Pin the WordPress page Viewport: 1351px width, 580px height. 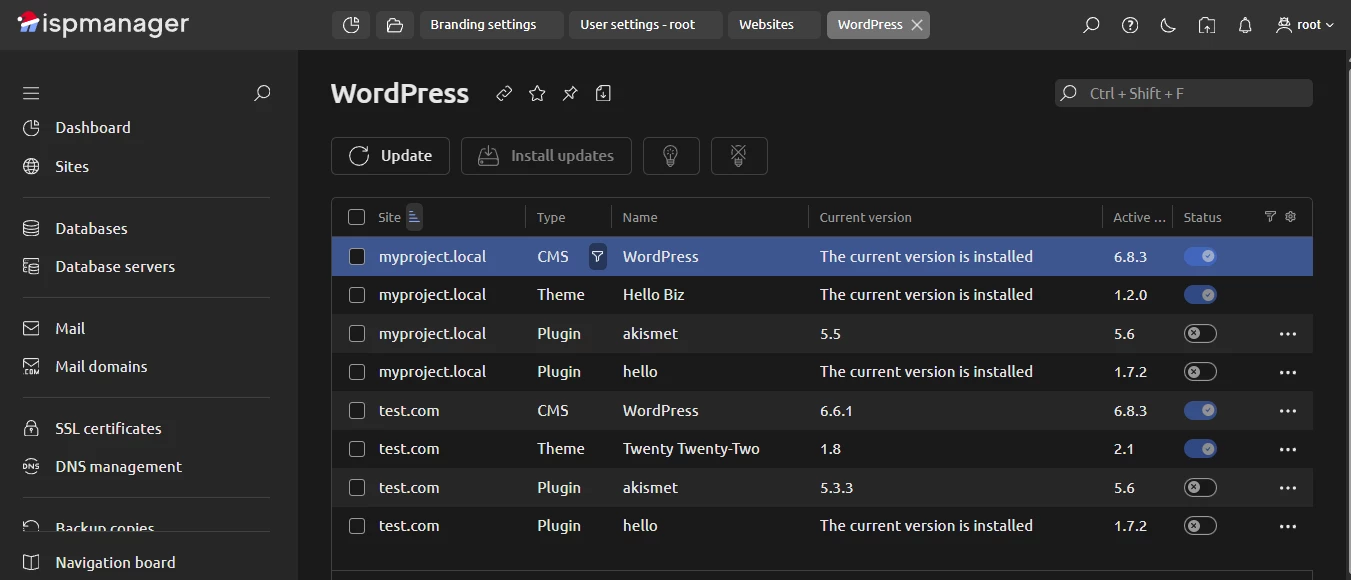click(569, 93)
